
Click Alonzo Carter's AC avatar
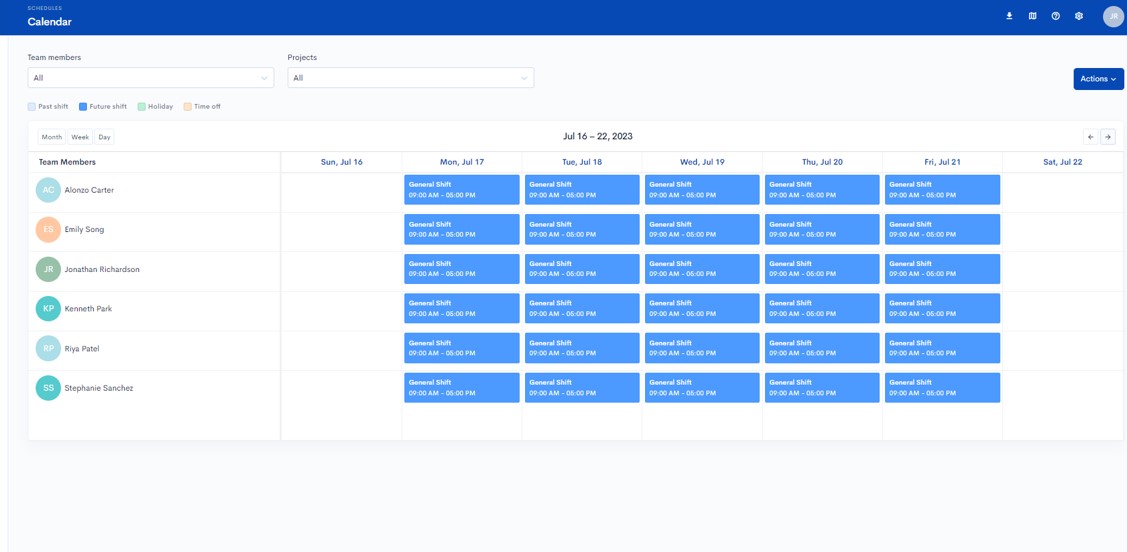tap(48, 190)
